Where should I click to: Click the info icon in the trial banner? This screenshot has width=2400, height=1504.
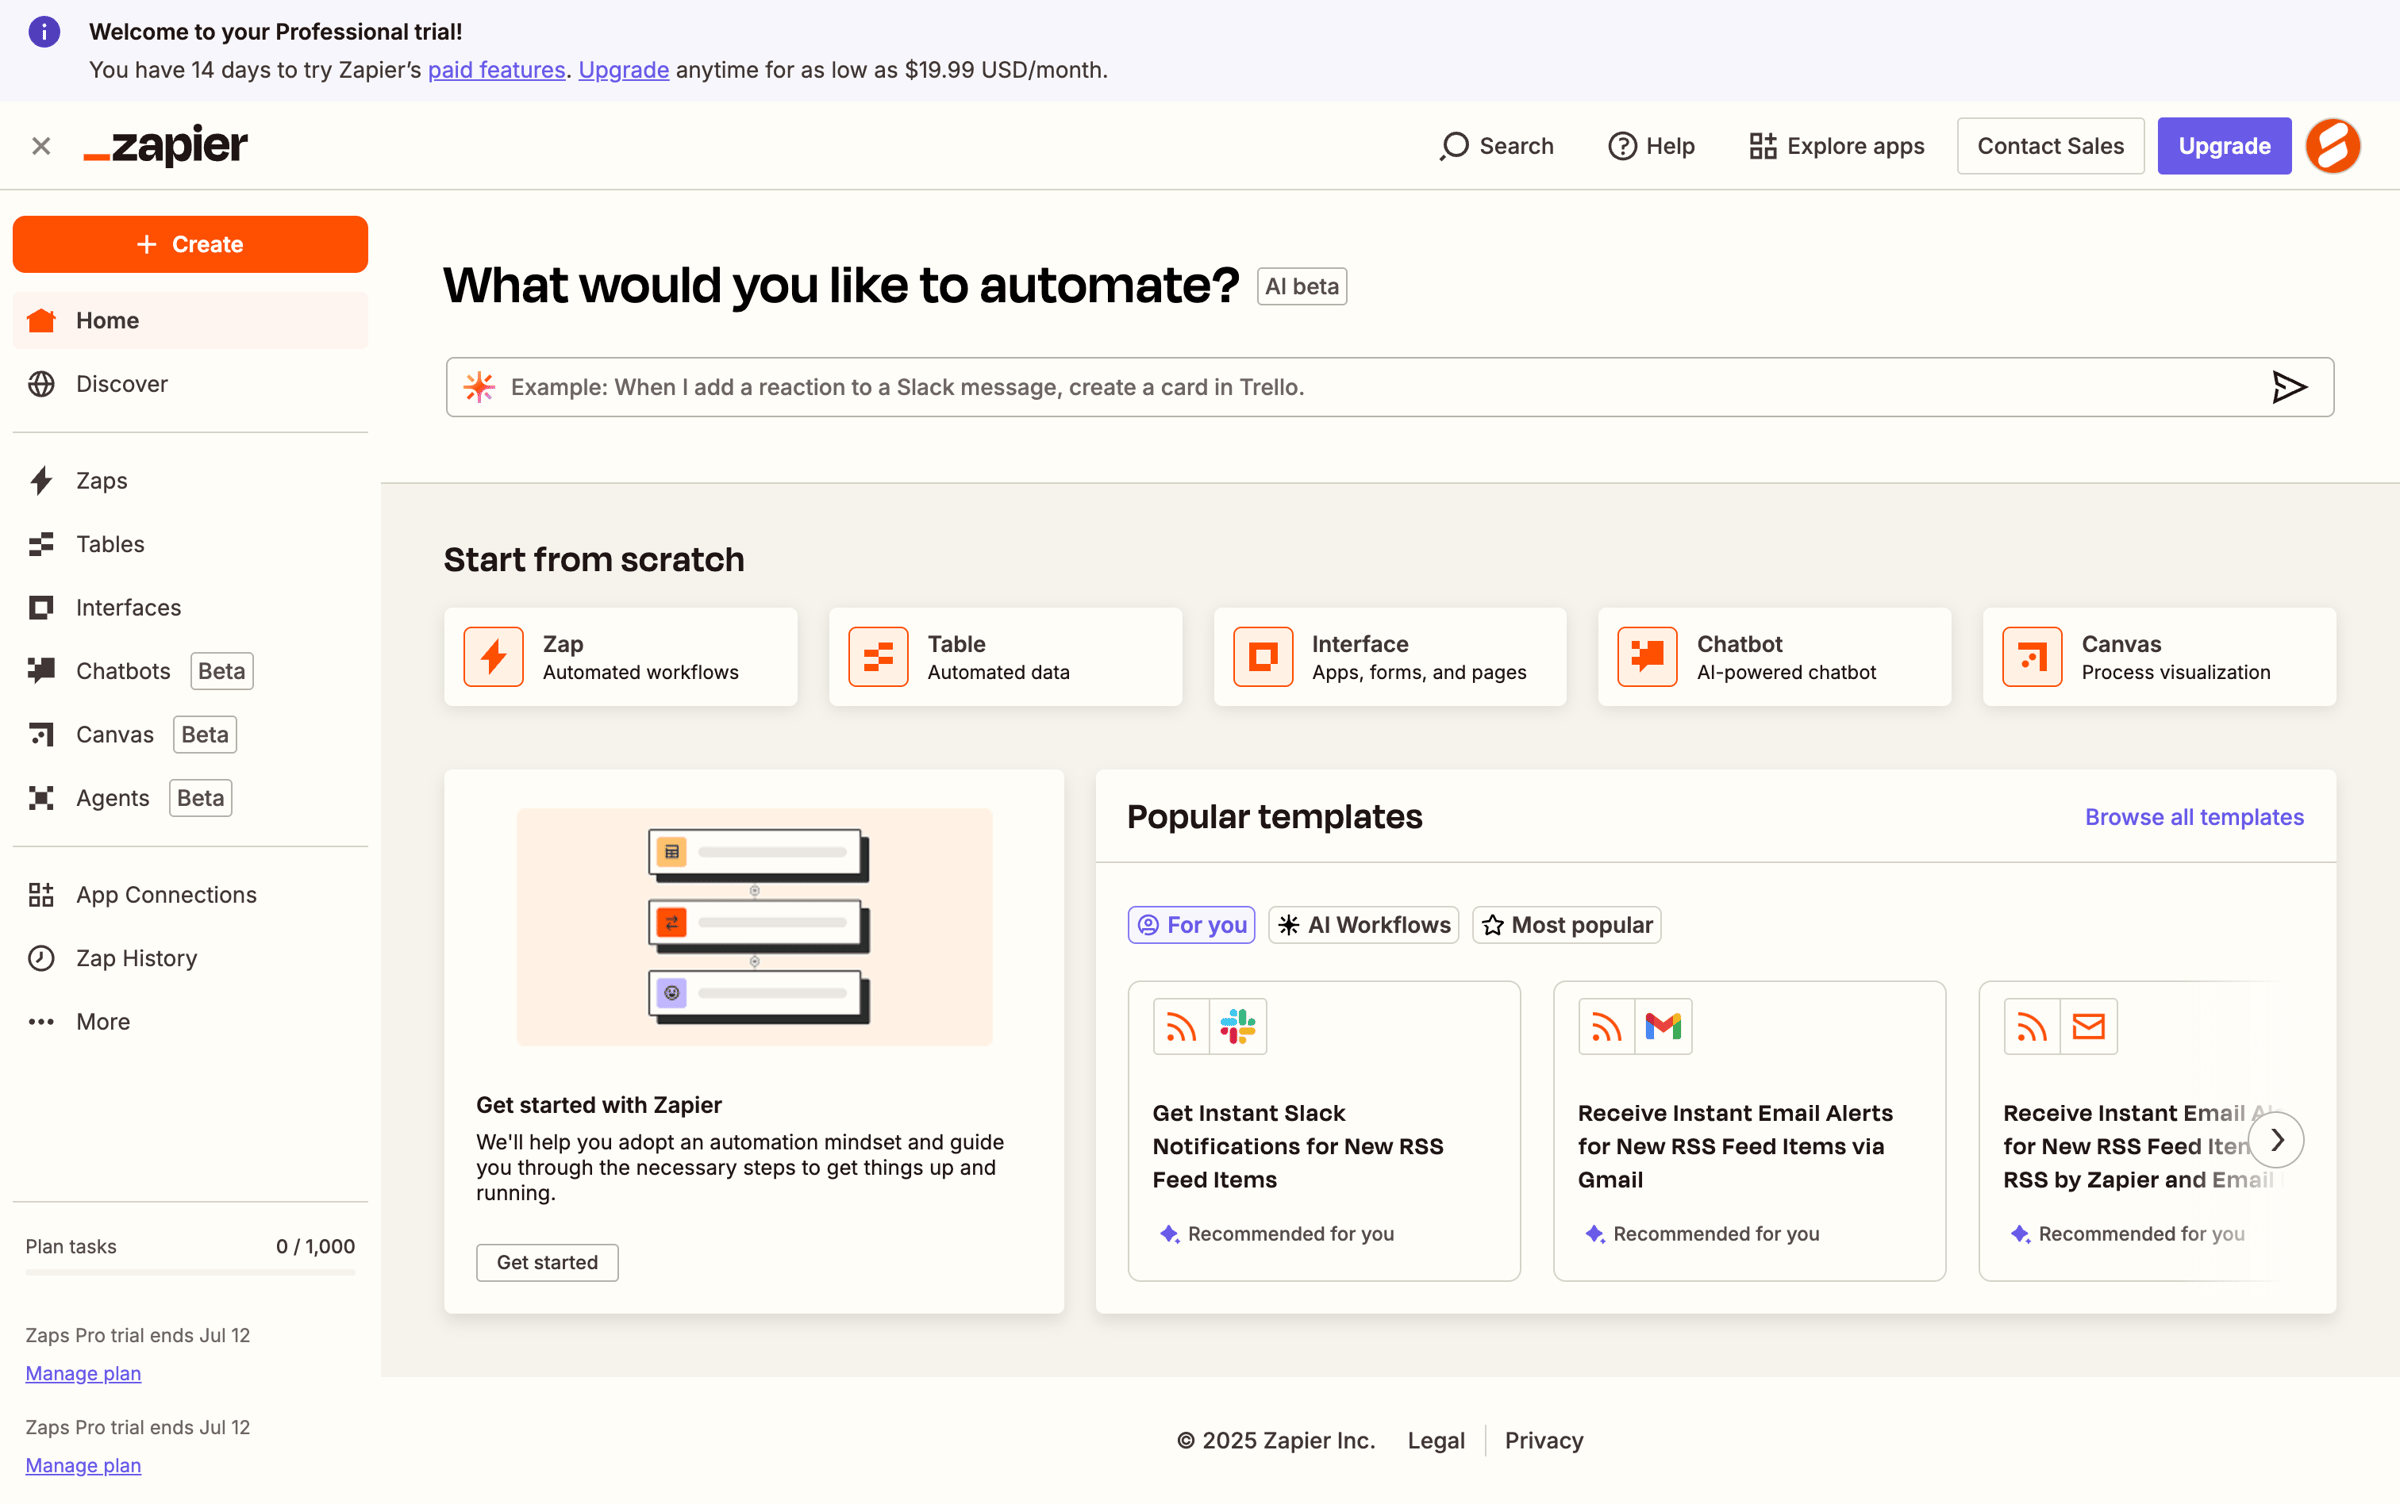click(x=44, y=32)
